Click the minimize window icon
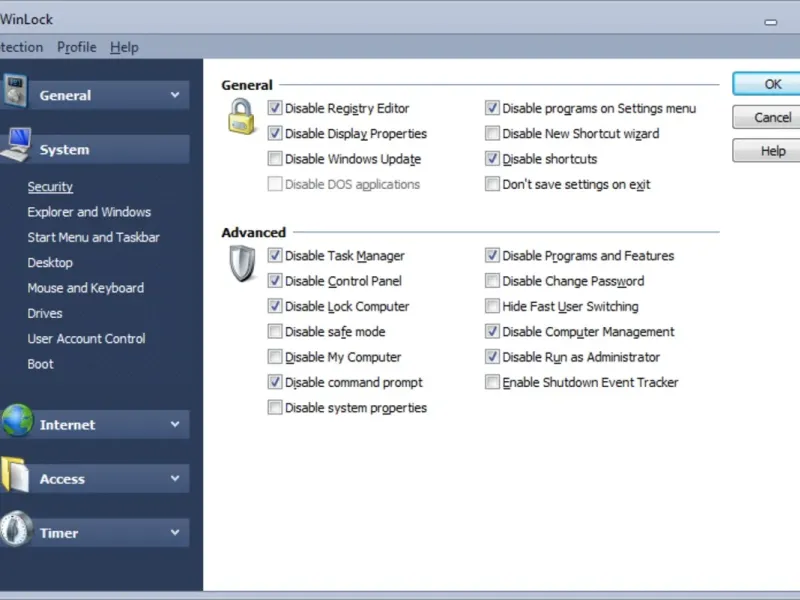Screen dimensions: 800x600 click(x=770, y=22)
